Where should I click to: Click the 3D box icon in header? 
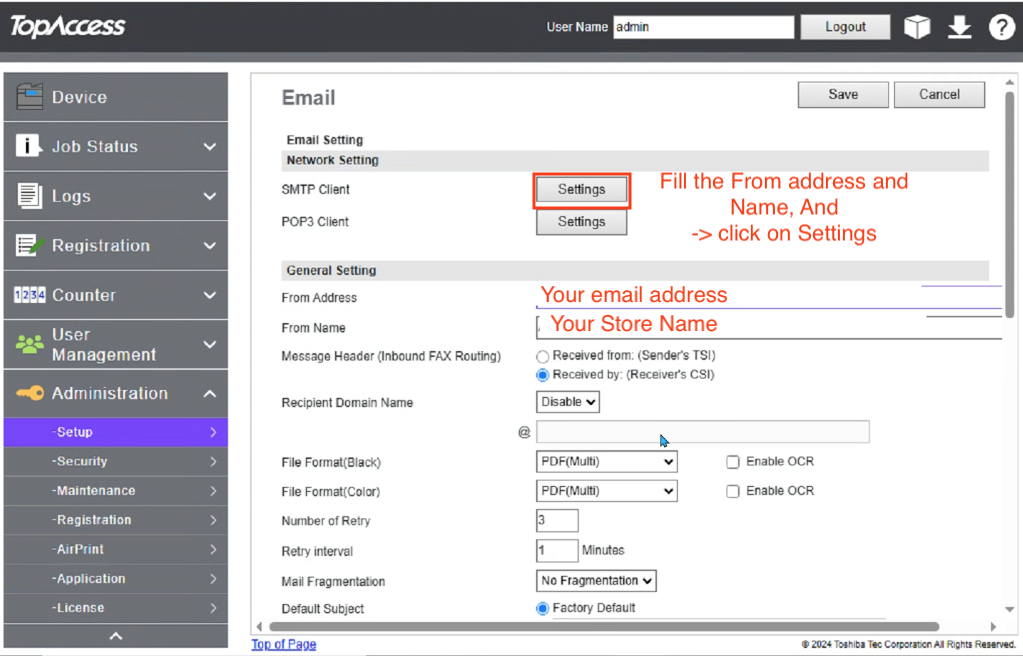click(916, 27)
